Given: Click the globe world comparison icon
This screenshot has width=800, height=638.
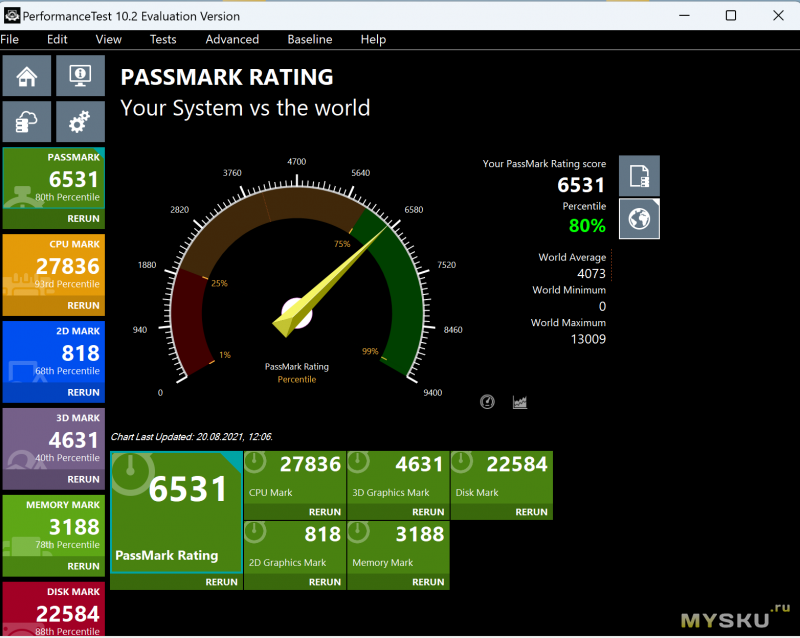Looking at the screenshot, I should [x=639, y=218].
